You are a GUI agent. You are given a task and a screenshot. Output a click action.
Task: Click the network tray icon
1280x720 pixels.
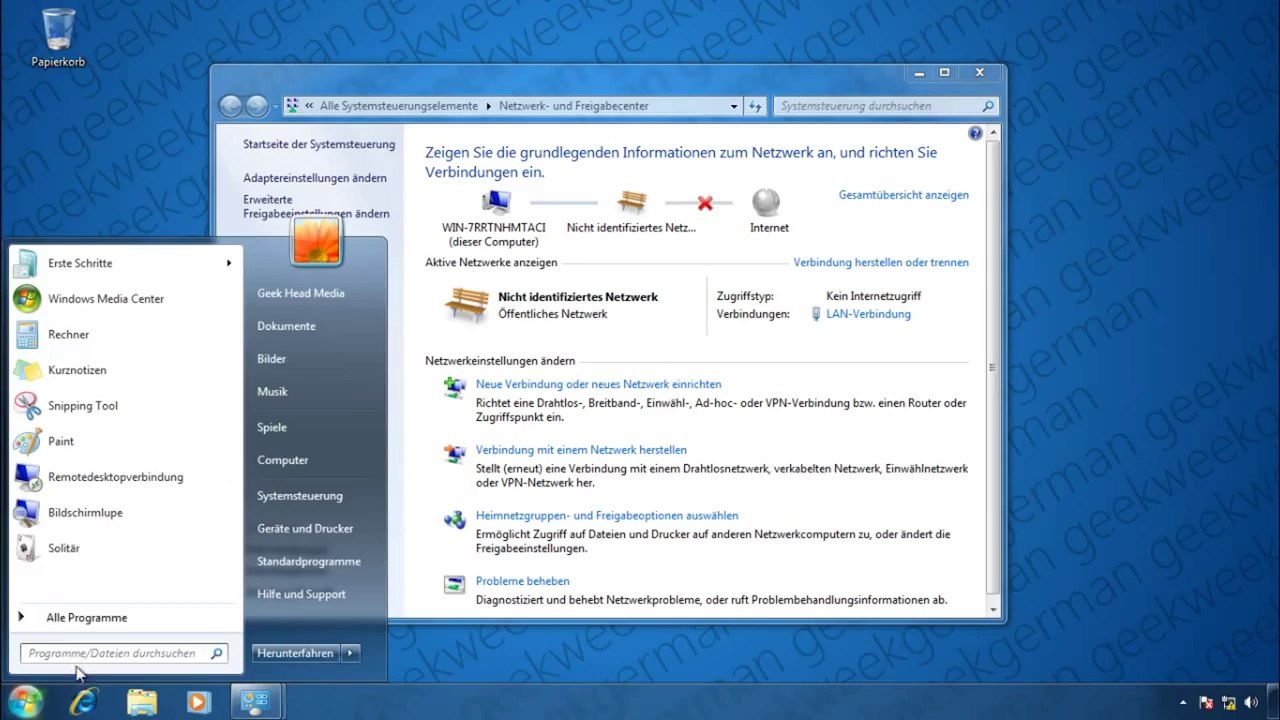point(1229,703)
